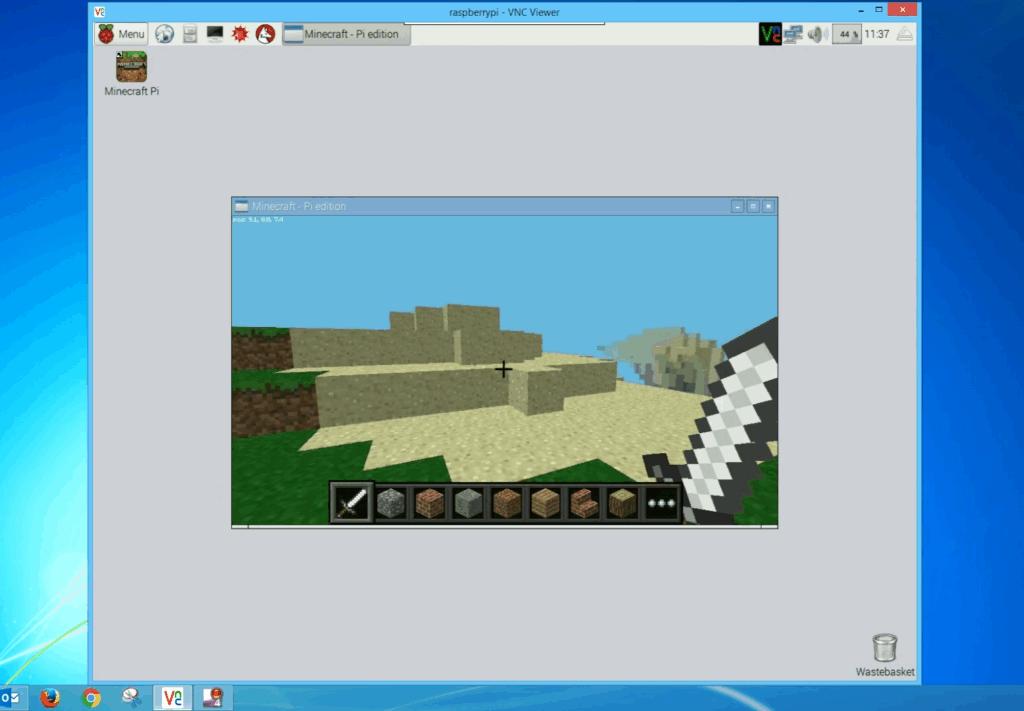Viewport: 1024px width, 711px height.
Task: Open the VNC status icon in the tray
Action: (x=770, y=33)
